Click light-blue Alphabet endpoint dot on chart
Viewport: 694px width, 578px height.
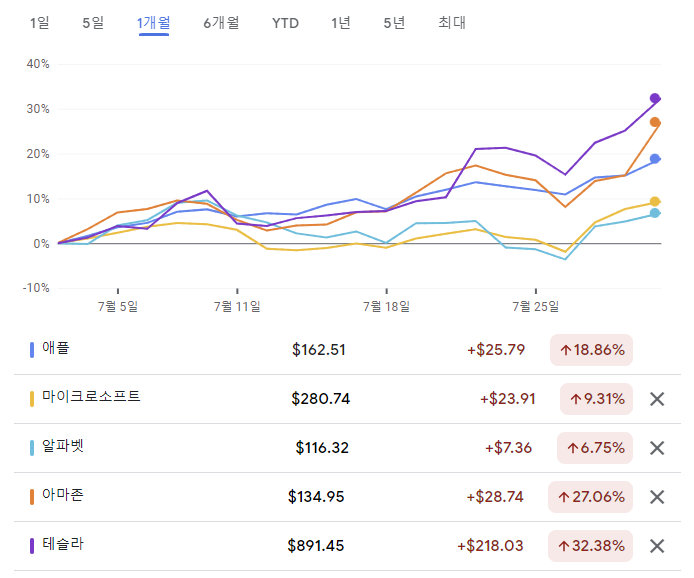655,213
